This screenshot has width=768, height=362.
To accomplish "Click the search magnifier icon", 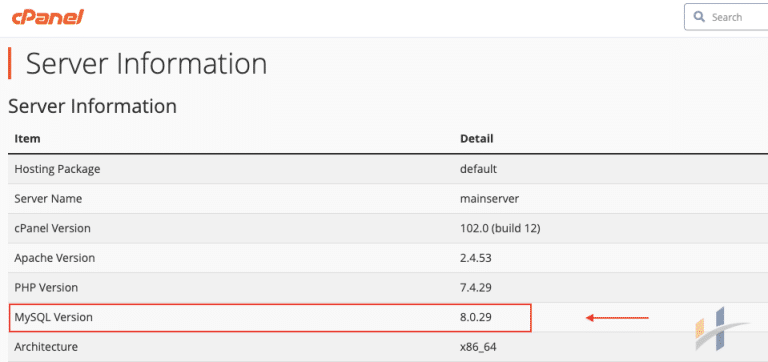I will click(x=699, y=17).
